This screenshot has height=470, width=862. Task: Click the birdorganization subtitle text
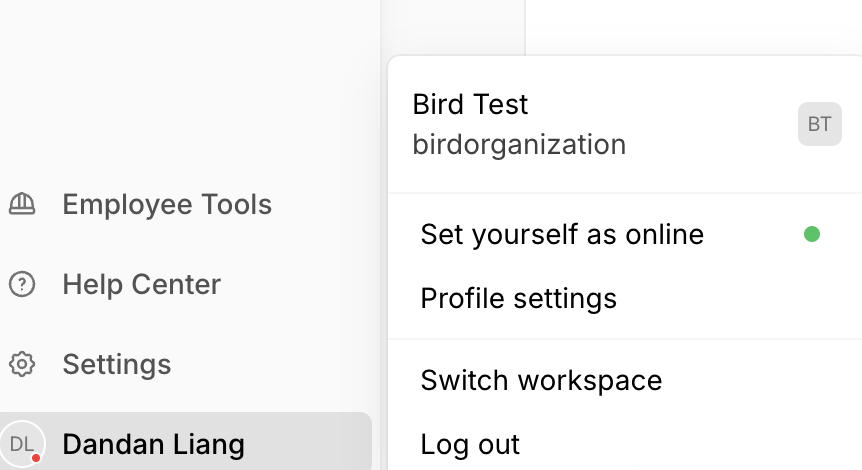tap(519, 144)
